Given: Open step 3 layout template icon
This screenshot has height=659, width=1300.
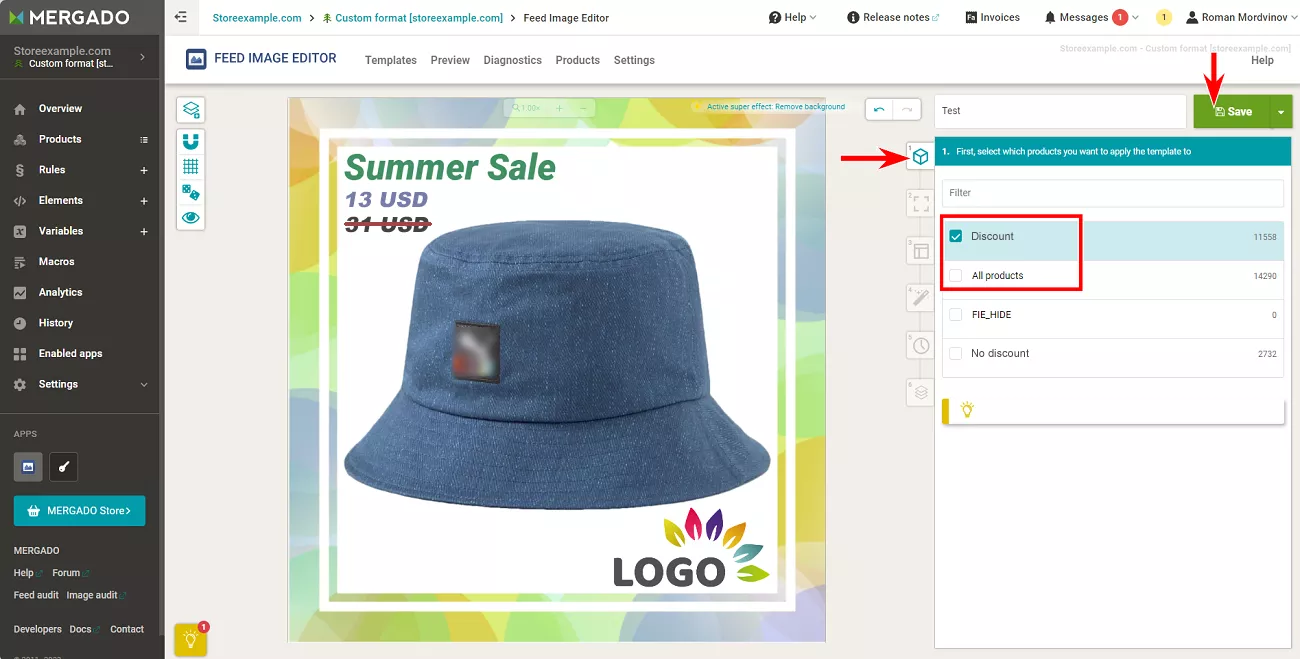Looking at the screenshot, I should click(920, 251).
